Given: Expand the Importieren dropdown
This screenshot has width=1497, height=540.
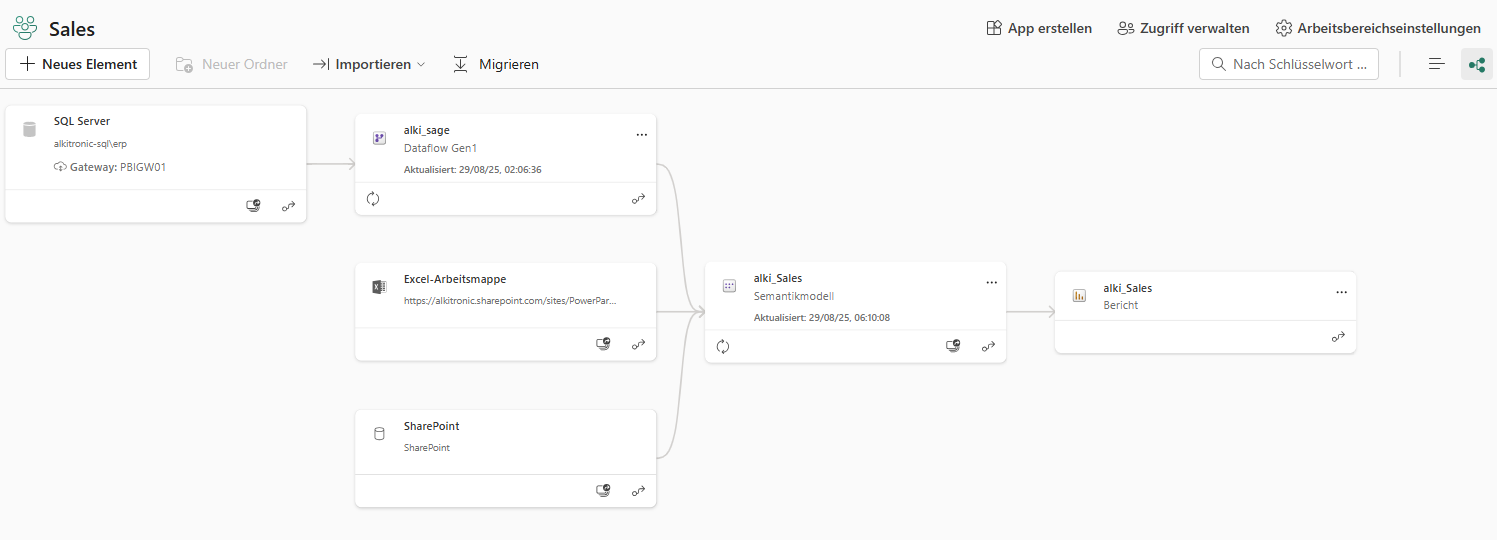Looking at the screenshot, I should point(369,64).
